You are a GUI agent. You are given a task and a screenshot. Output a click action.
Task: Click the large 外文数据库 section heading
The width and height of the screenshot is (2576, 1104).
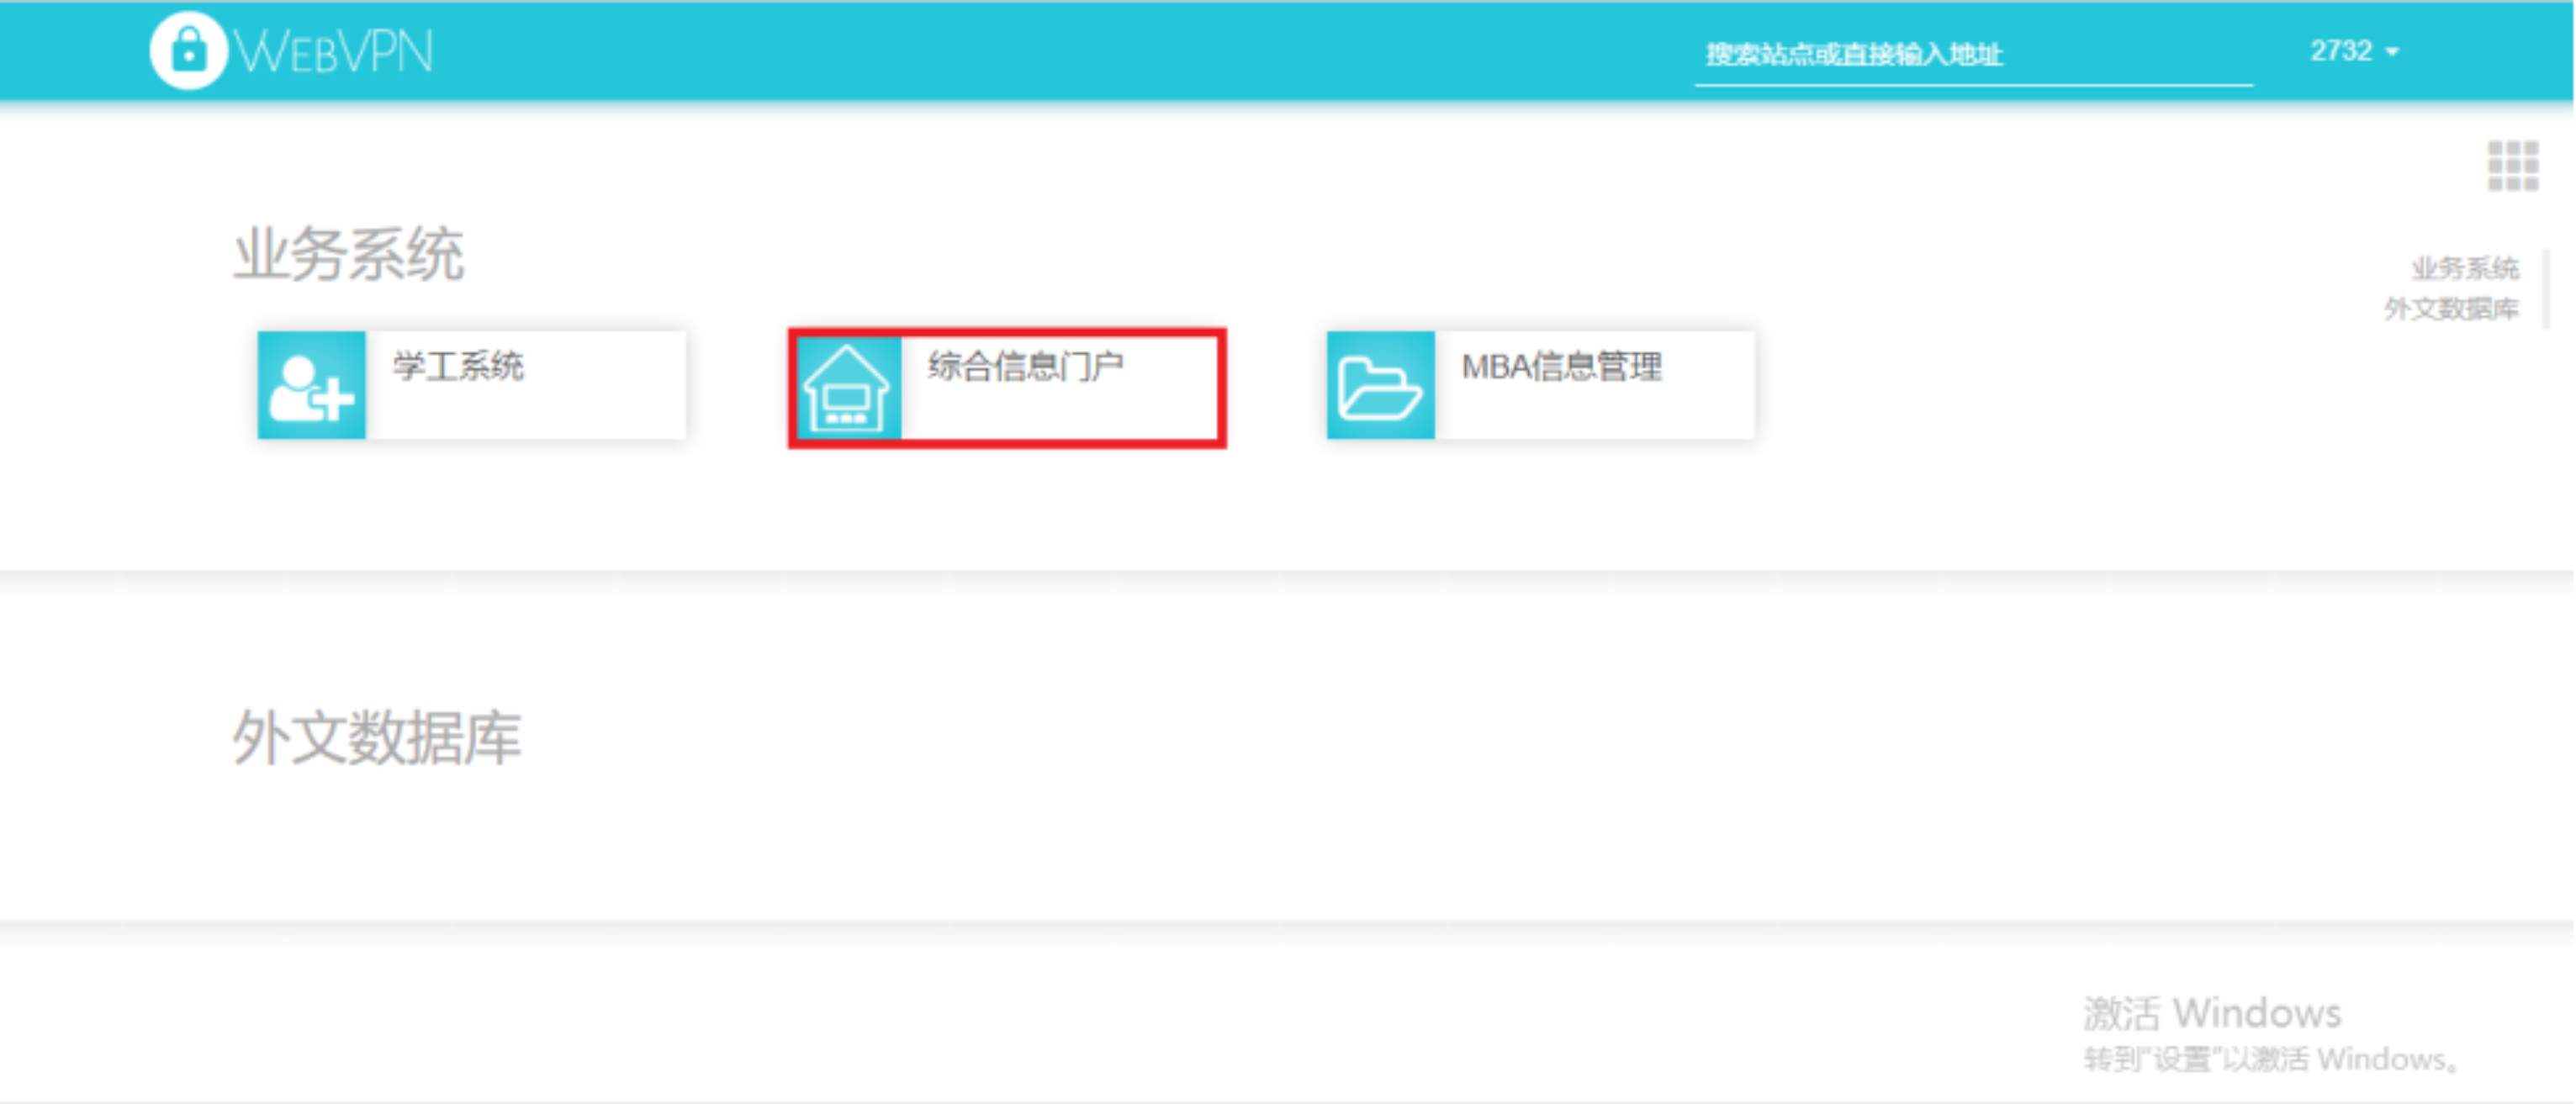pyautogui.click(x=377, y=738)
